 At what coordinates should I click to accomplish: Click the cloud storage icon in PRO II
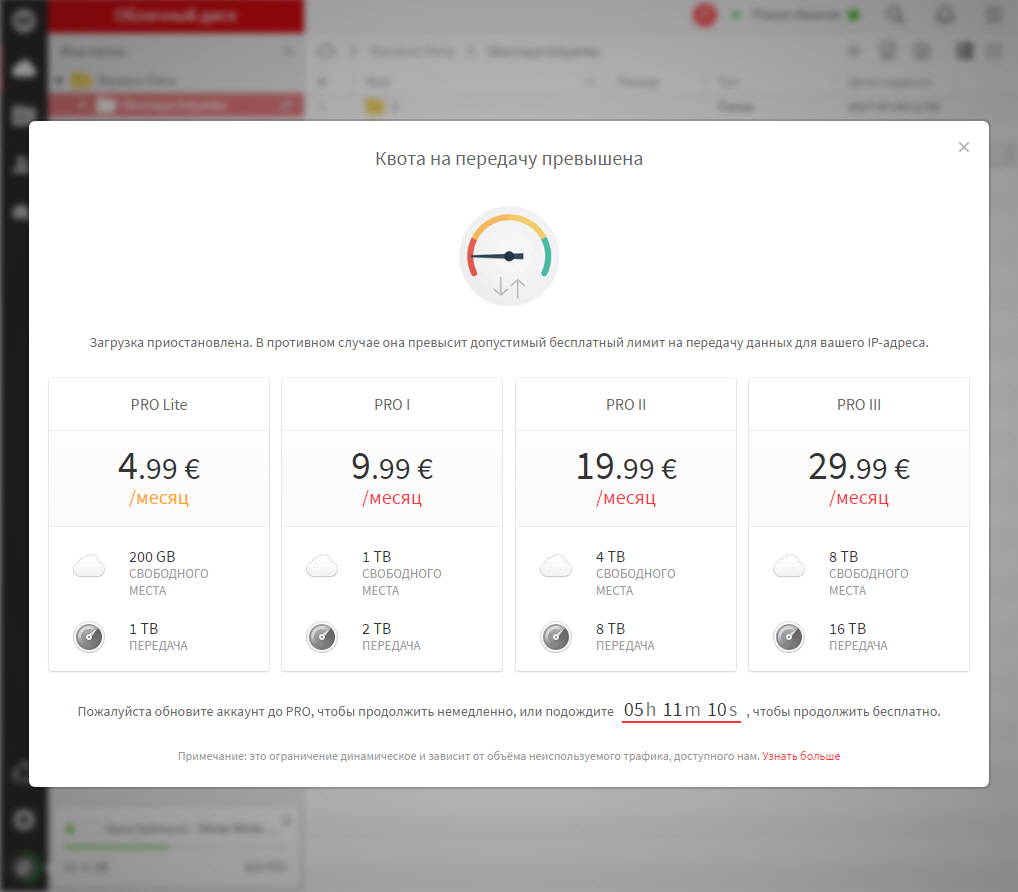[x=556, y=566]
